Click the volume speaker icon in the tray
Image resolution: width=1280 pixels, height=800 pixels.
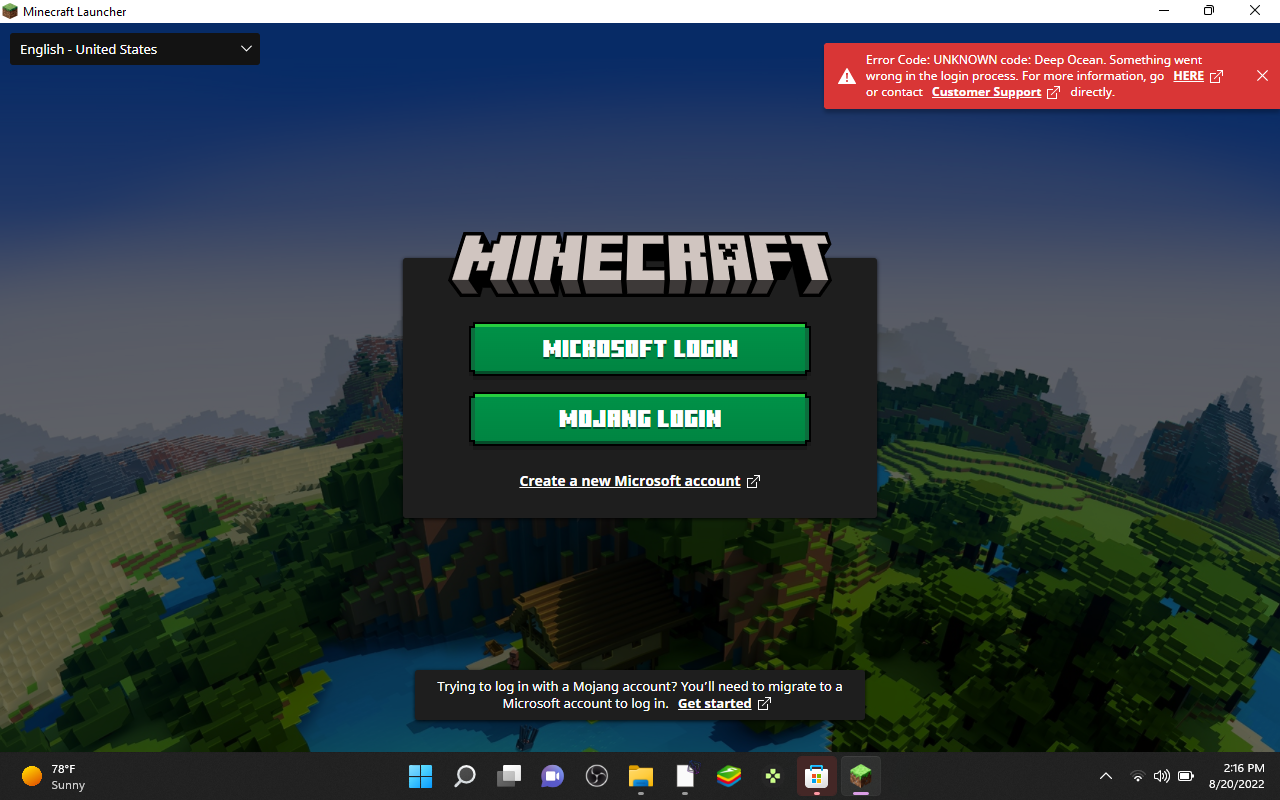1161,776
